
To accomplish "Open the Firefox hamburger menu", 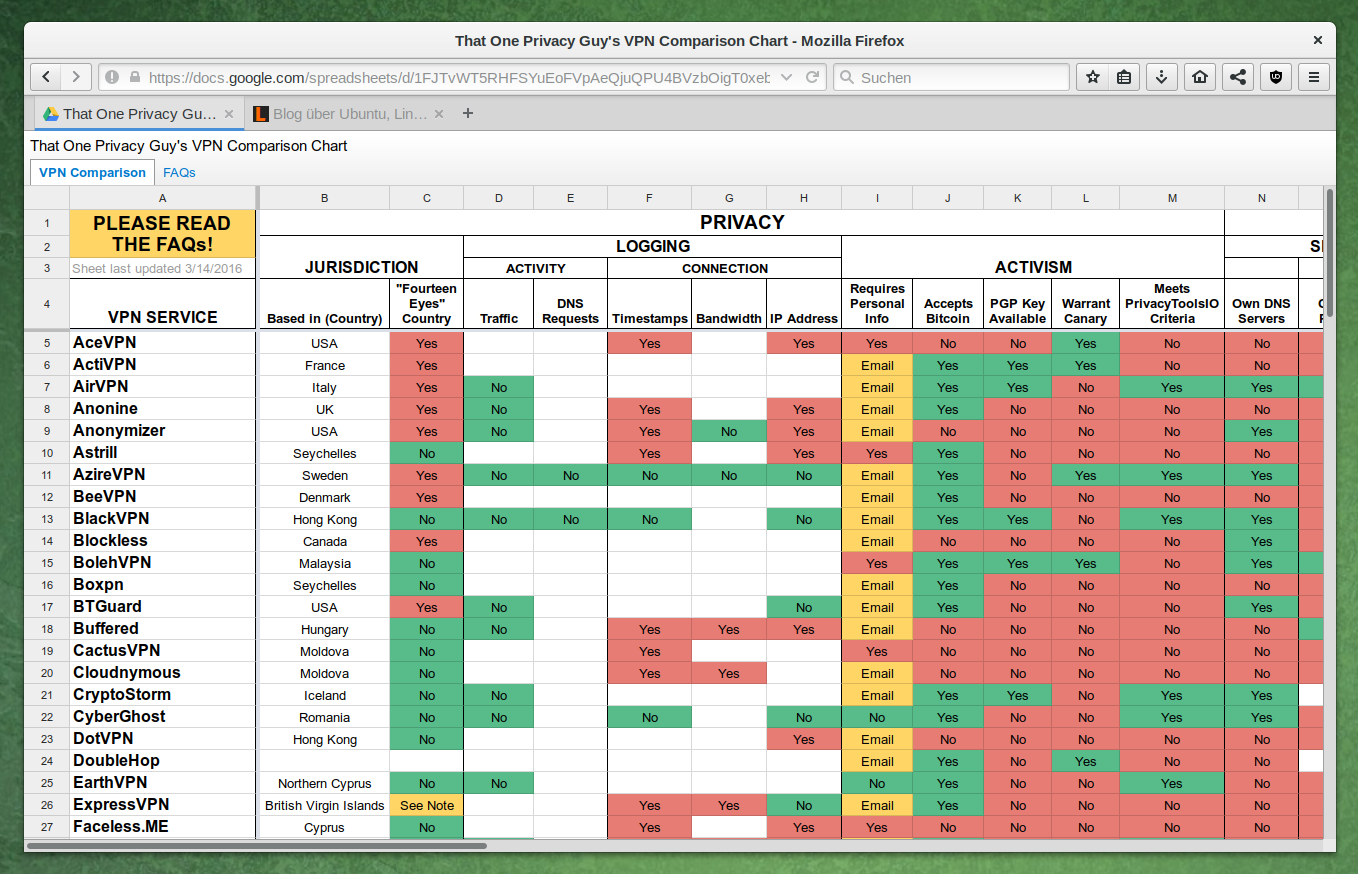I will tap(1315, 77).
